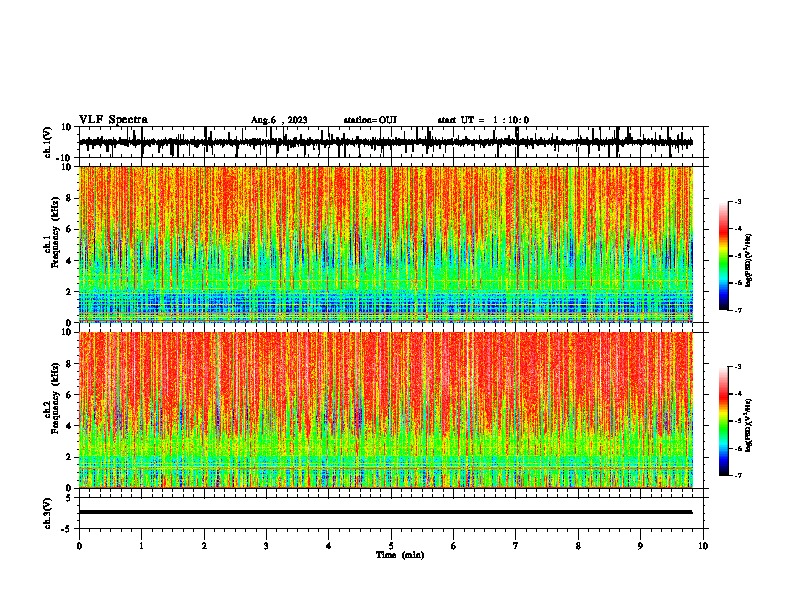Click inside the ch.1 spectrogram panel
The image size is (792, 612).
tap(386, 244)
